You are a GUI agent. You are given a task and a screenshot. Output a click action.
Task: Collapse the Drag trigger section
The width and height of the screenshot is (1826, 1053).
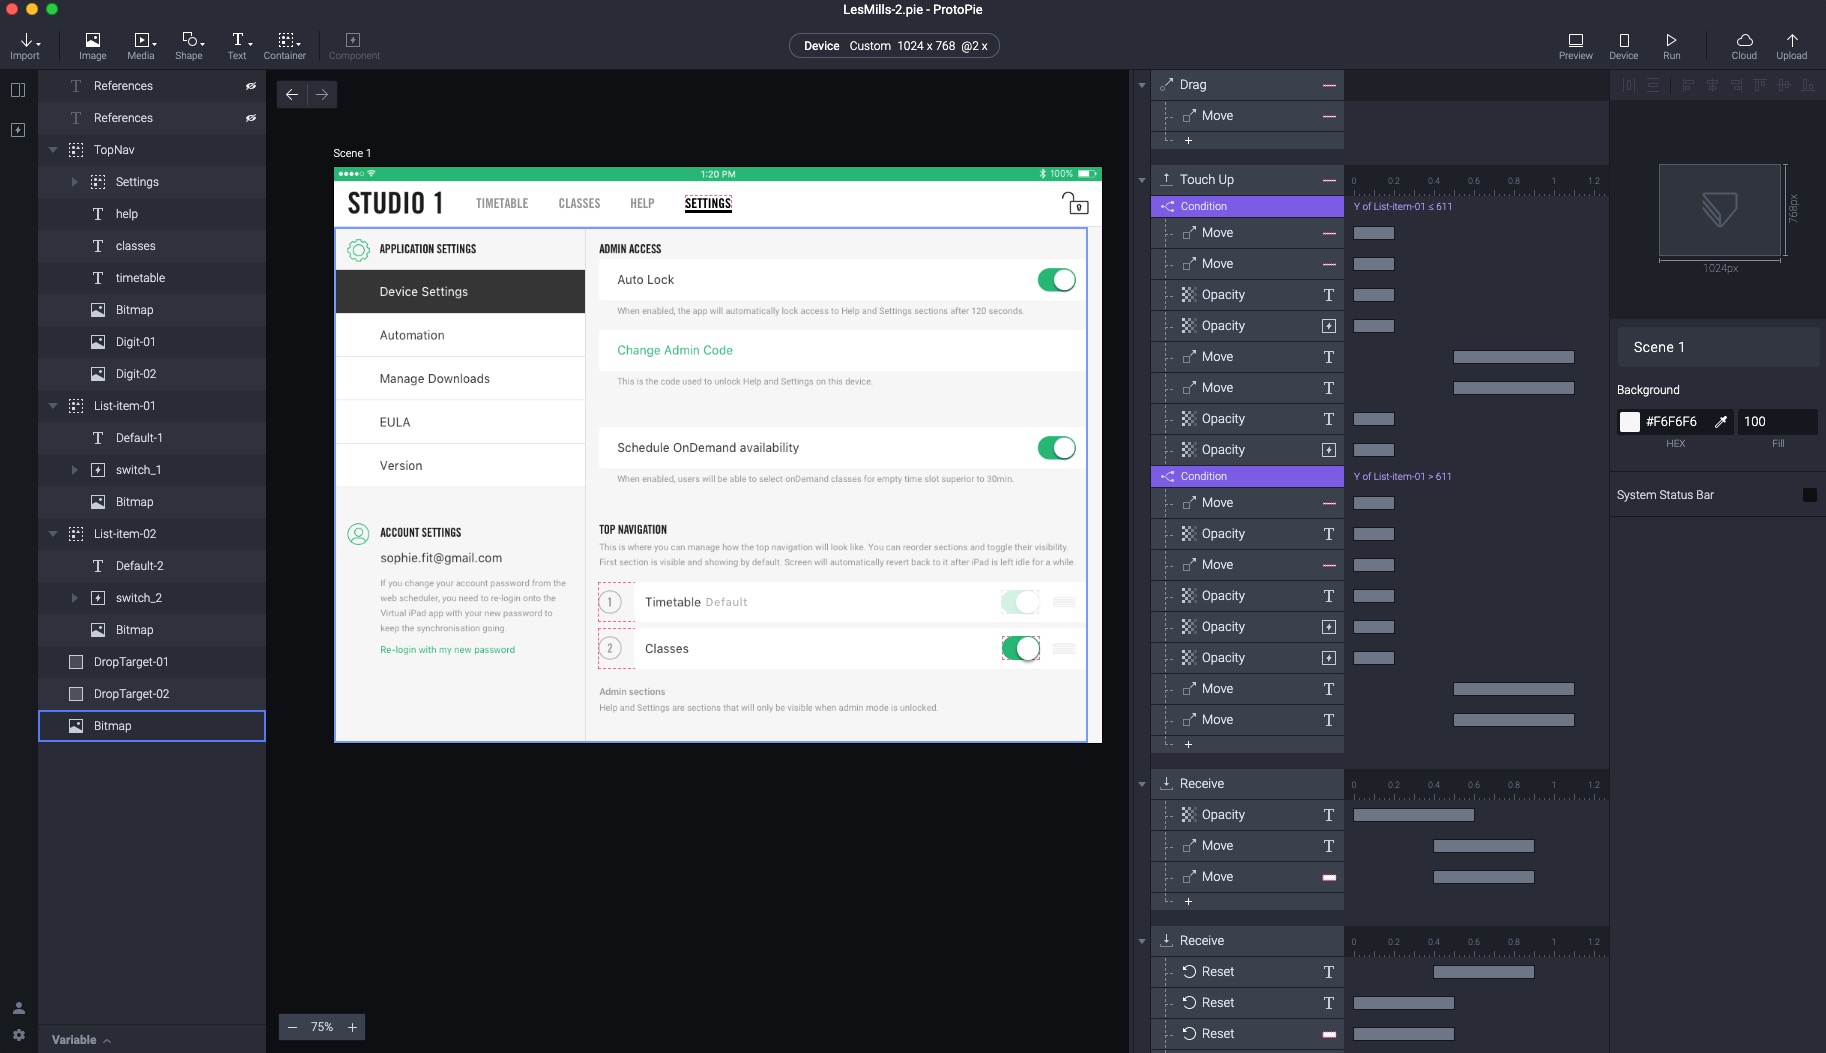click(x=1142, y=85)
